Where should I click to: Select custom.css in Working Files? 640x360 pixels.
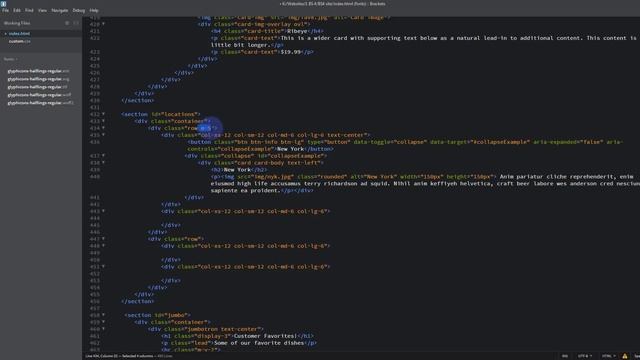tap(20, 41)
